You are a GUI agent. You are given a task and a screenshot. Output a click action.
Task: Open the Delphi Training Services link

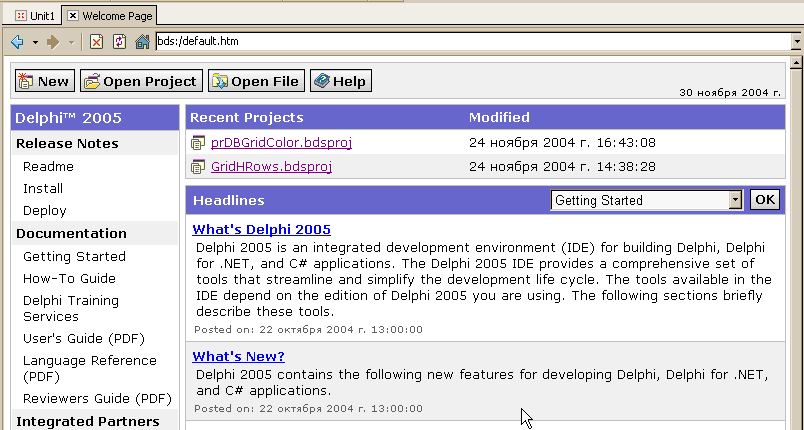(71, 309)
